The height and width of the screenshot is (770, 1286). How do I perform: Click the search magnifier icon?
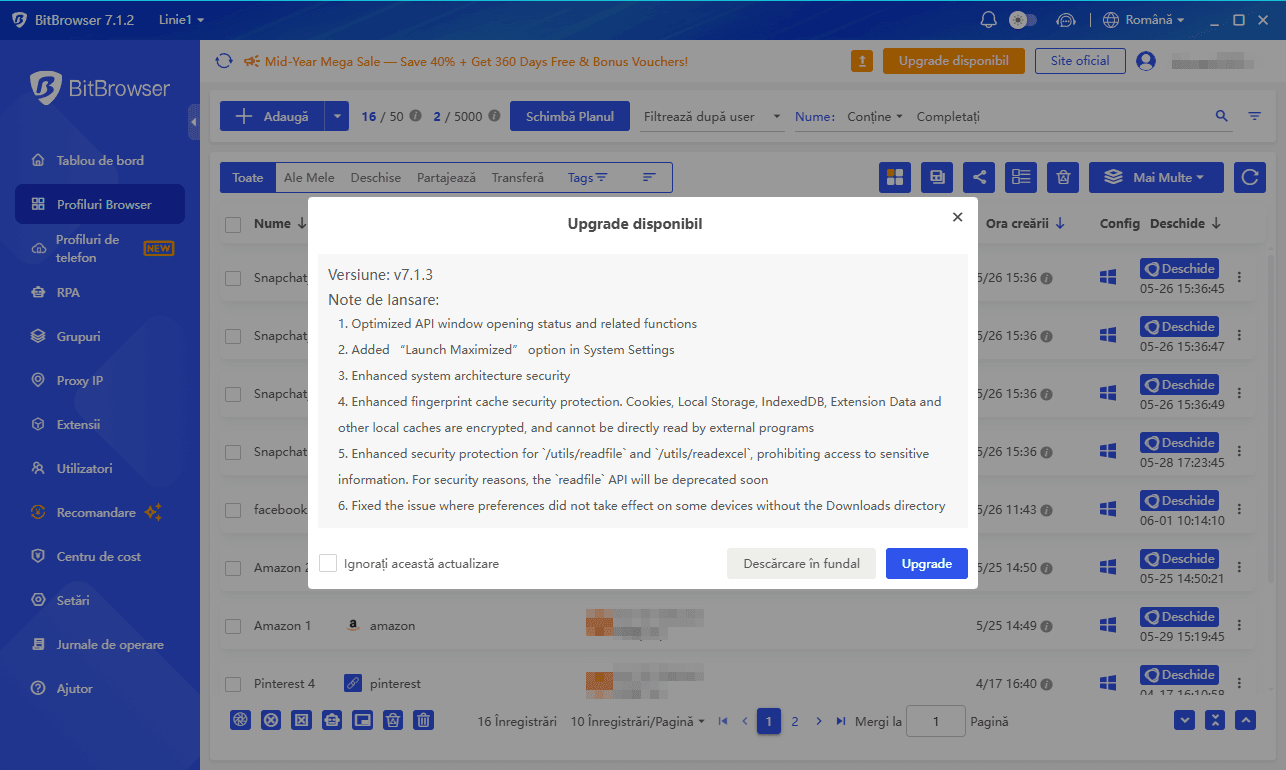(1221, 116)
